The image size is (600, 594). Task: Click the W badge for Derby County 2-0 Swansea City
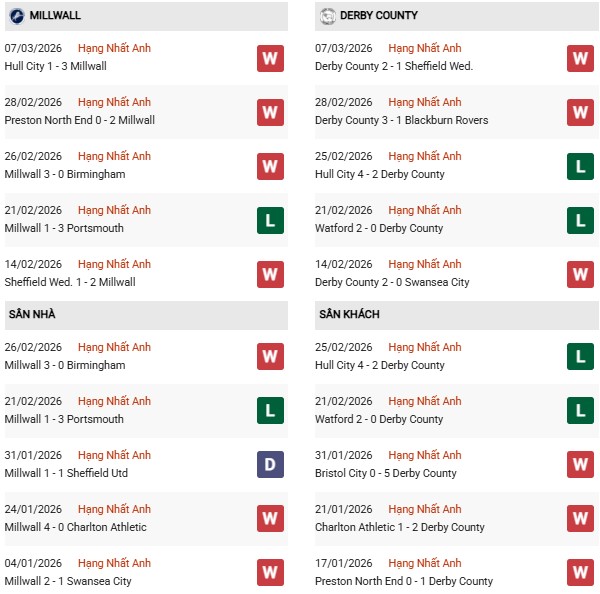581,274
